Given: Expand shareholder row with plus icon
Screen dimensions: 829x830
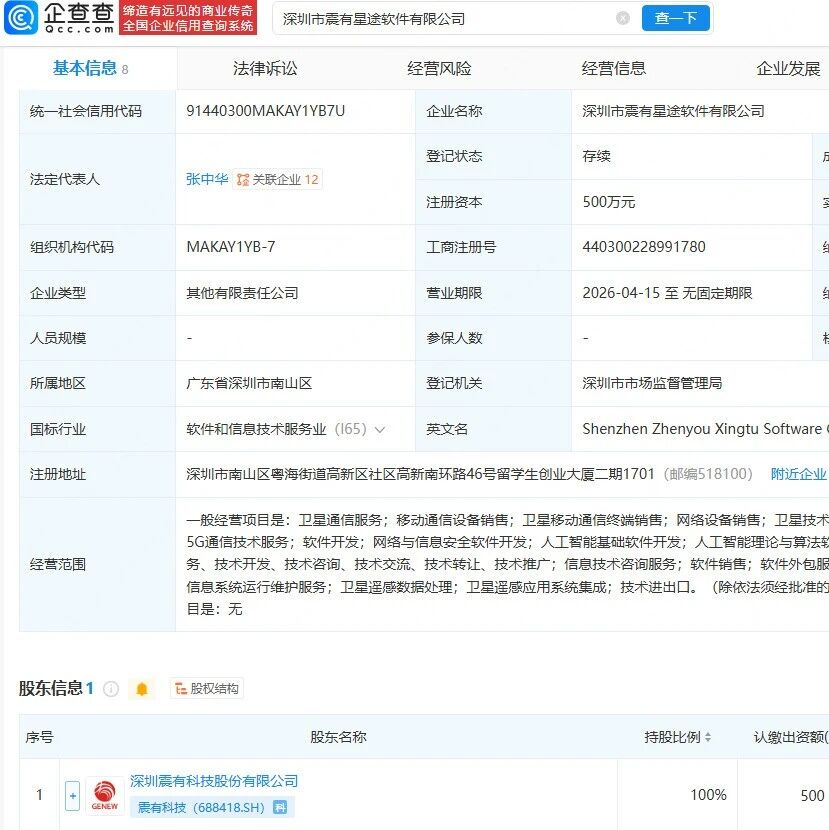Looking at the screenshot, I should [72, 795].
